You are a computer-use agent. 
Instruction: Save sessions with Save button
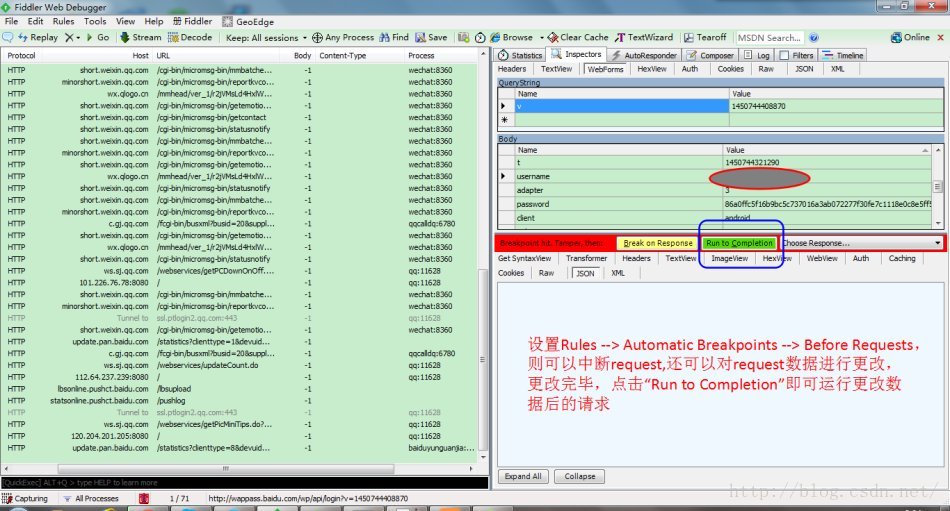tap(431, 38)
